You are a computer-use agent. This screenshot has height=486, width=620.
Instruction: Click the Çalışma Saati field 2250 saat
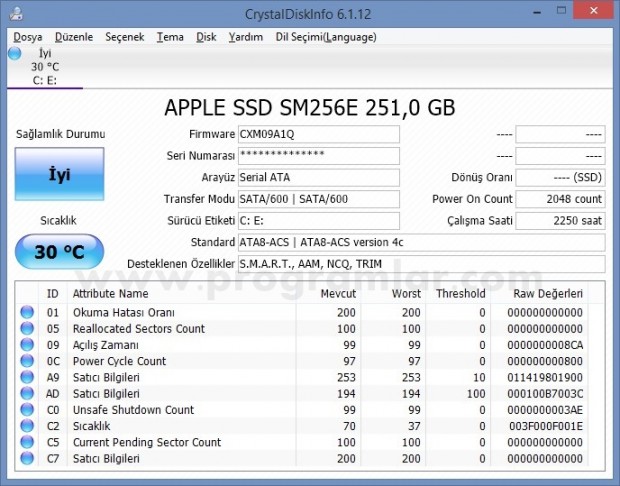point(560,221)
